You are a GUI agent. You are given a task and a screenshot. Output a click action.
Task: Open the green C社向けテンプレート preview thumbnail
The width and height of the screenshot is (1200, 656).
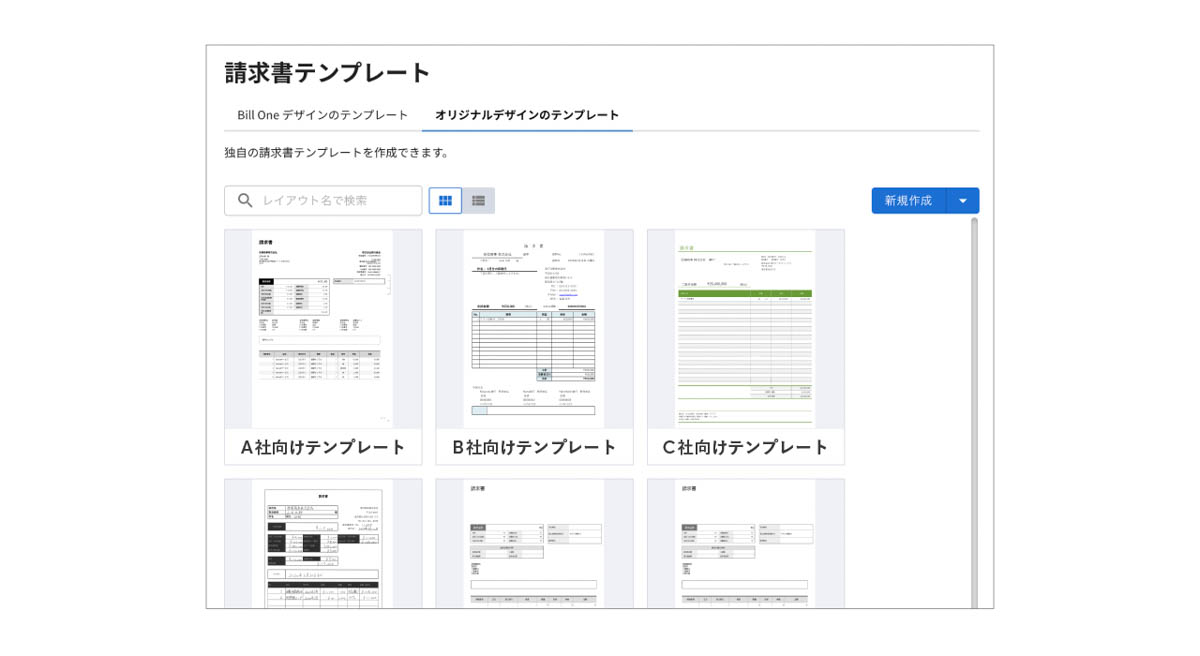(746, 329)
